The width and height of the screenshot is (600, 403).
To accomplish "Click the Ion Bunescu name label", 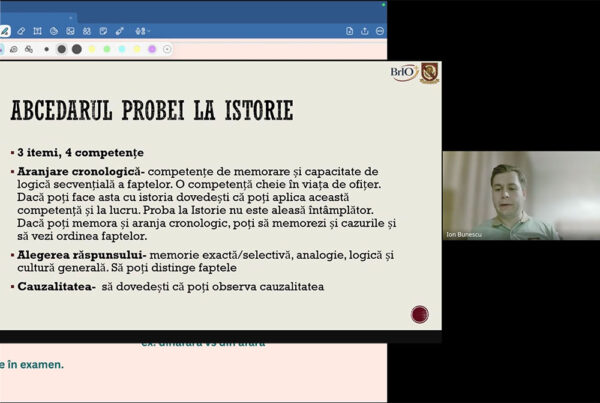I will click(x=464, y=235).
